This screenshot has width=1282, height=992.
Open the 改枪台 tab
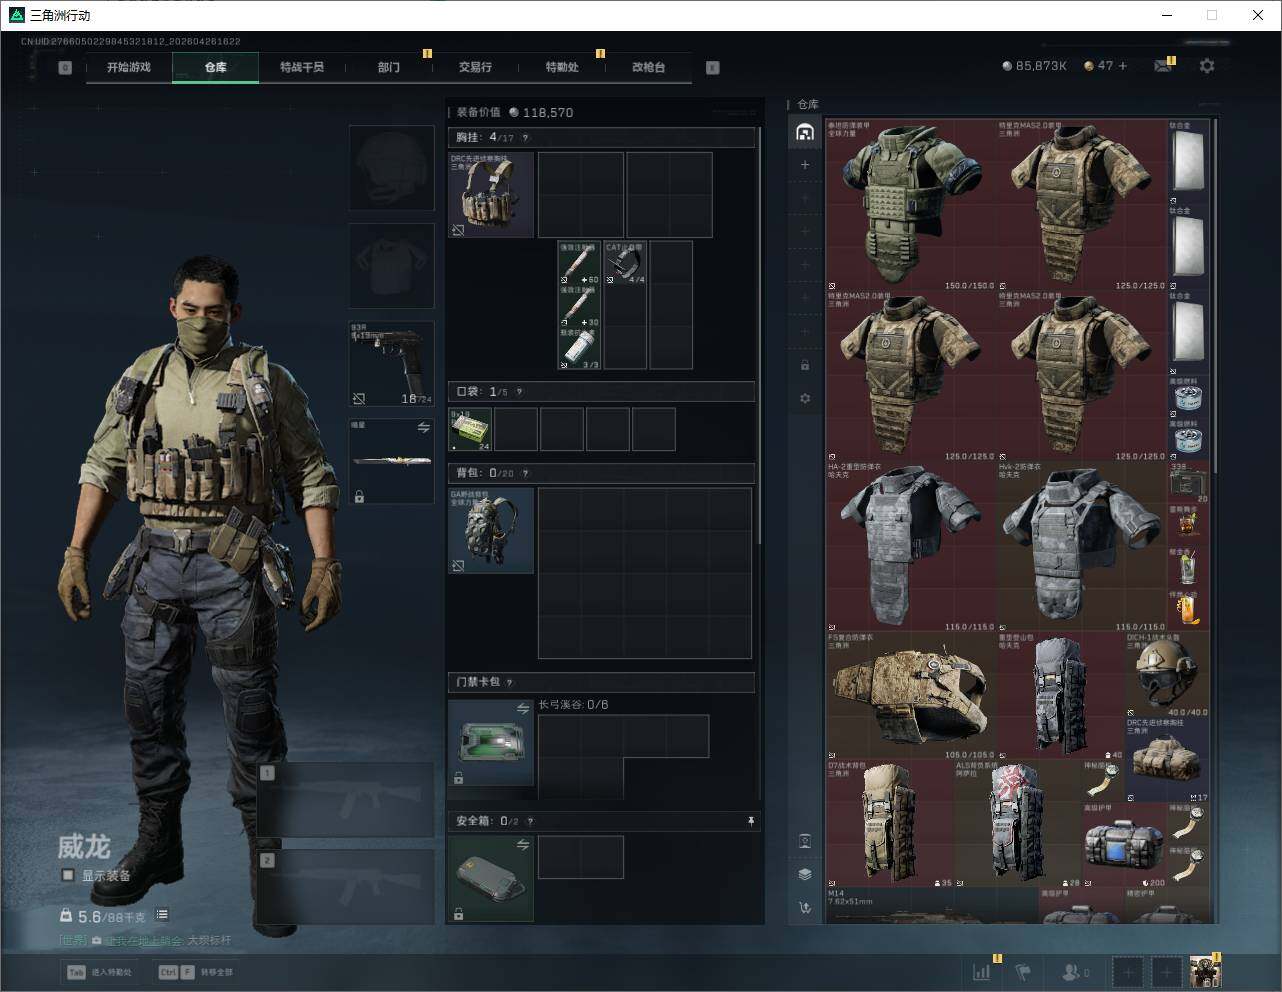tap(648, 67)
